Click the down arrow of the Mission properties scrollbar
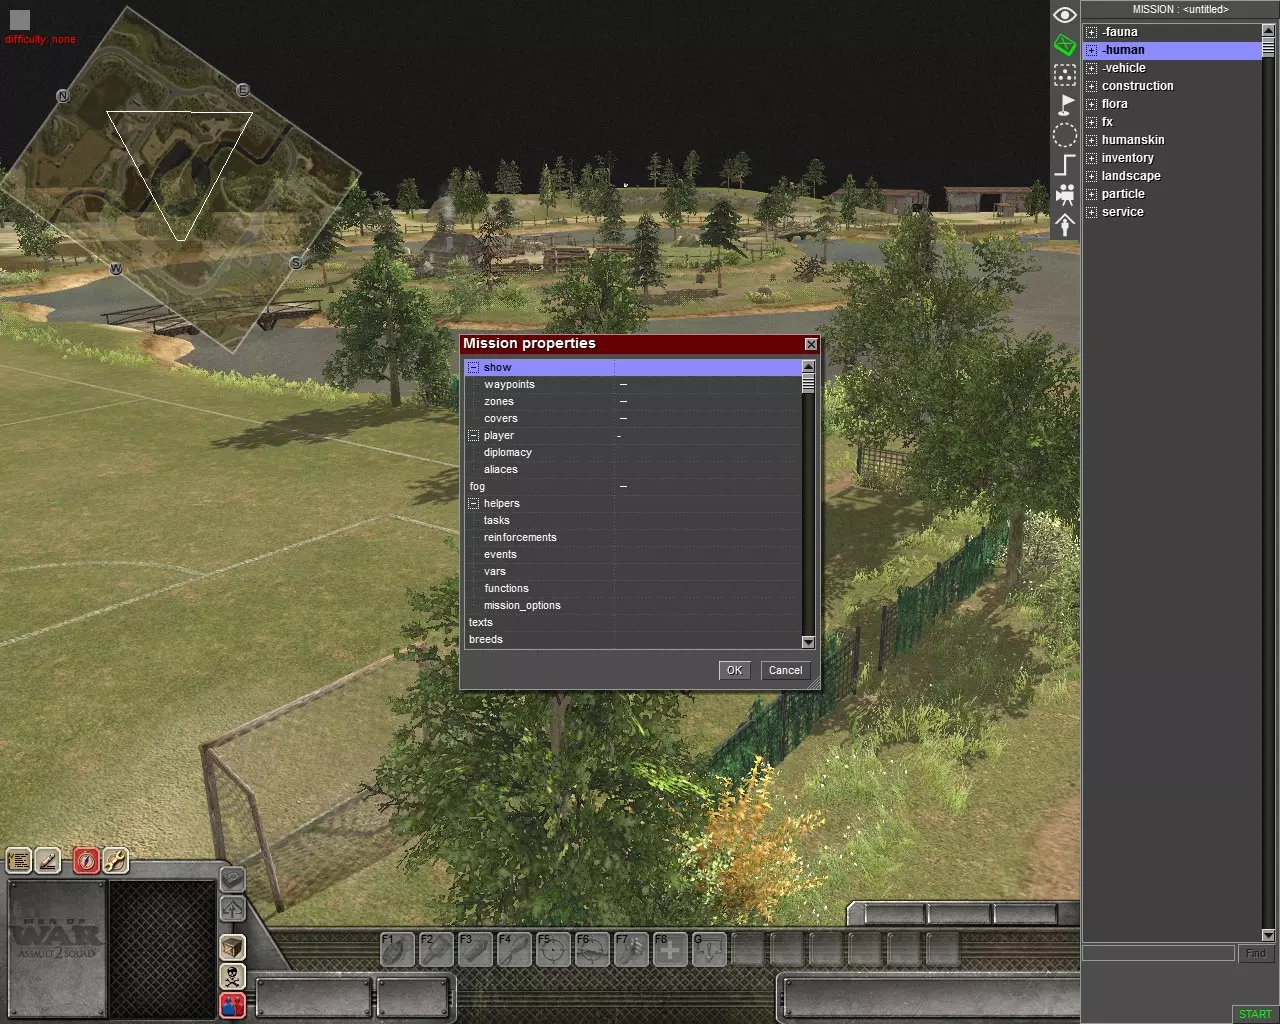 [808, 642]
